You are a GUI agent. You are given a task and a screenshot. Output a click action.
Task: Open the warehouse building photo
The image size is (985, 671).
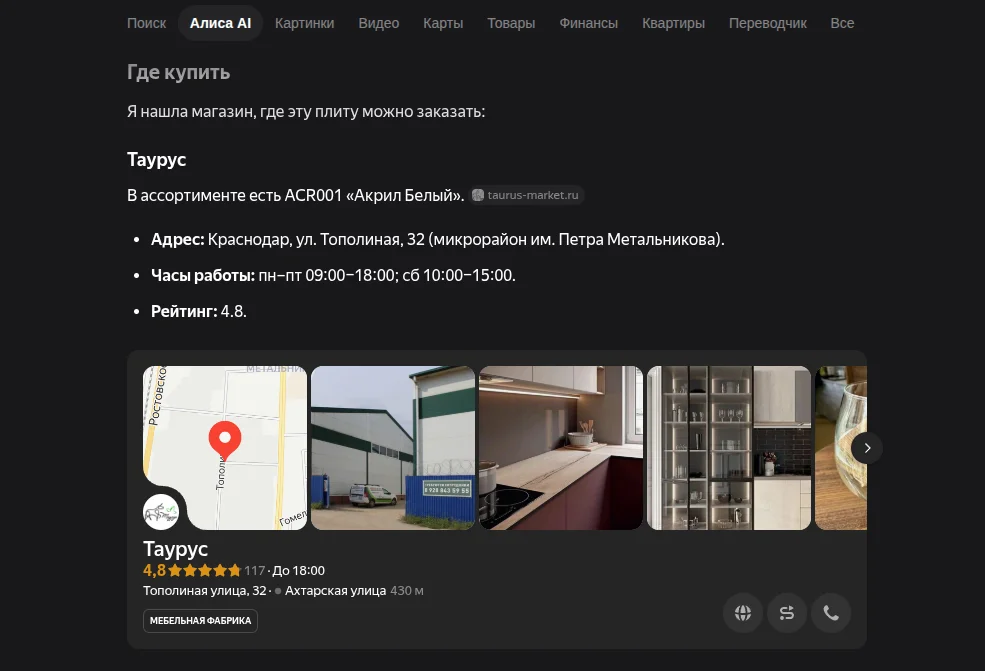coord(393,448)
